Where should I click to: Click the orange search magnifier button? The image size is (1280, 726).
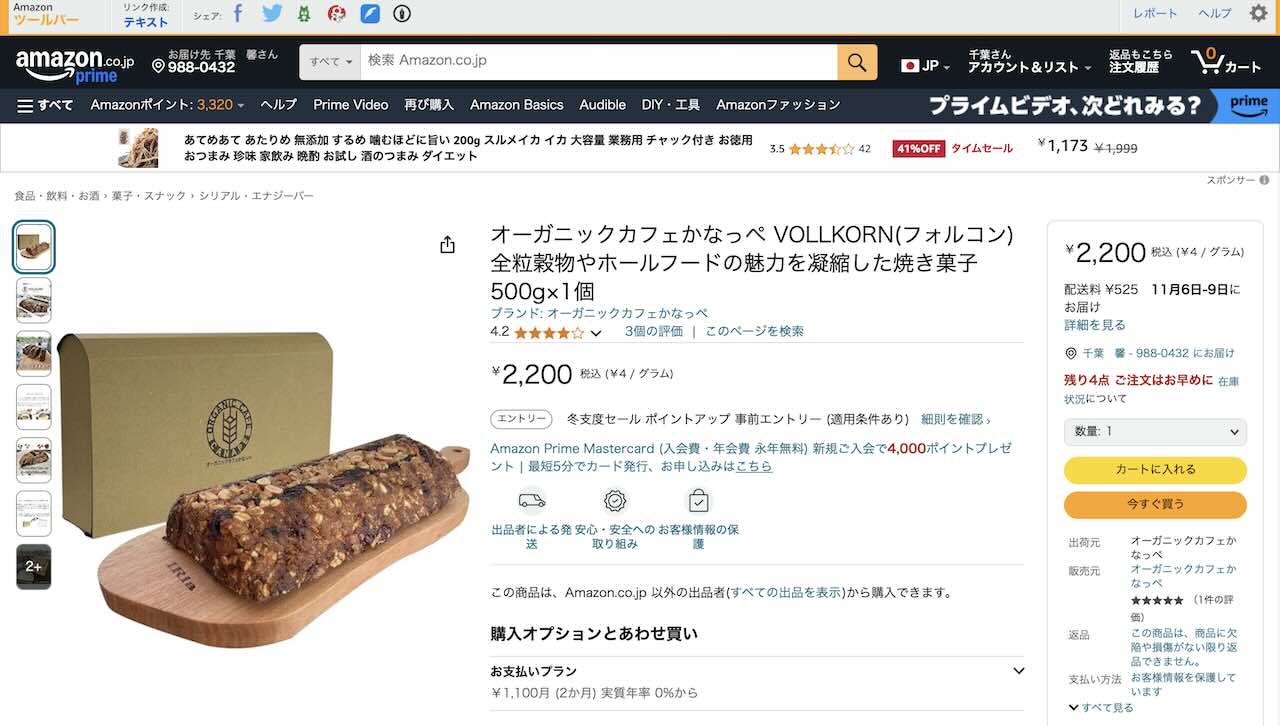point(857,62)
